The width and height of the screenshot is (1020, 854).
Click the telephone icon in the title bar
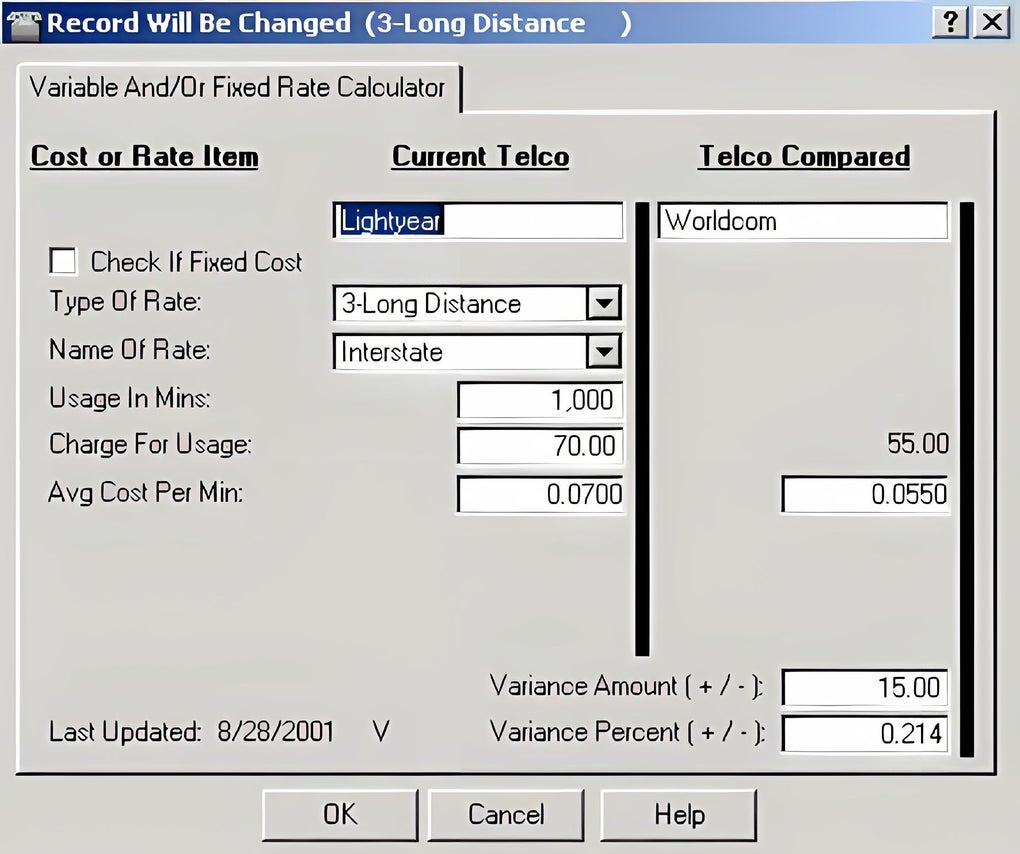pyautogui.click(x=26, y=21)
